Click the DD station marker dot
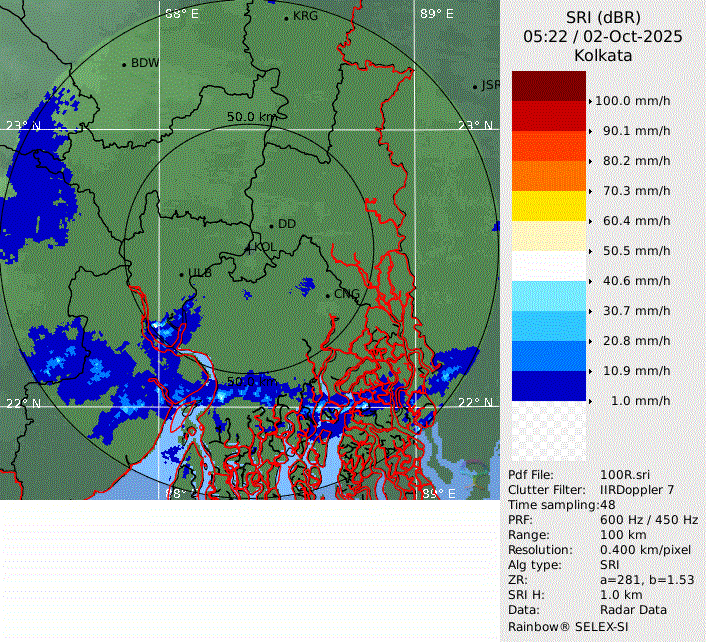Screen dimensions: 706x642 point(271,225)
